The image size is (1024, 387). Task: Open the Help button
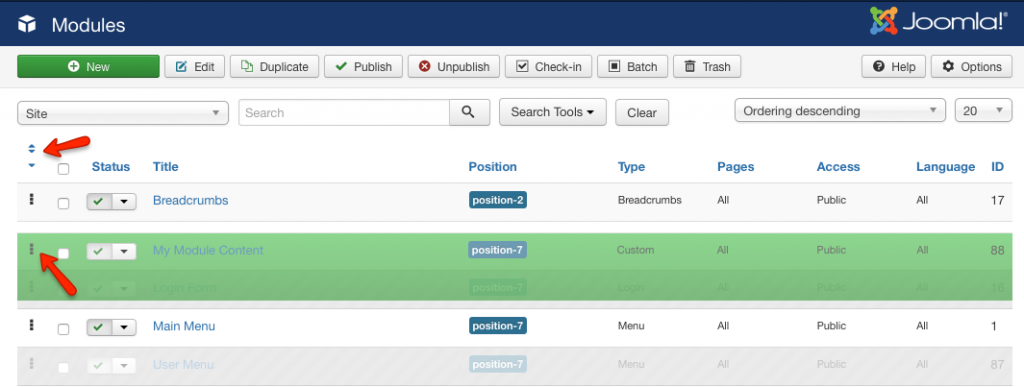click(893, 67)
